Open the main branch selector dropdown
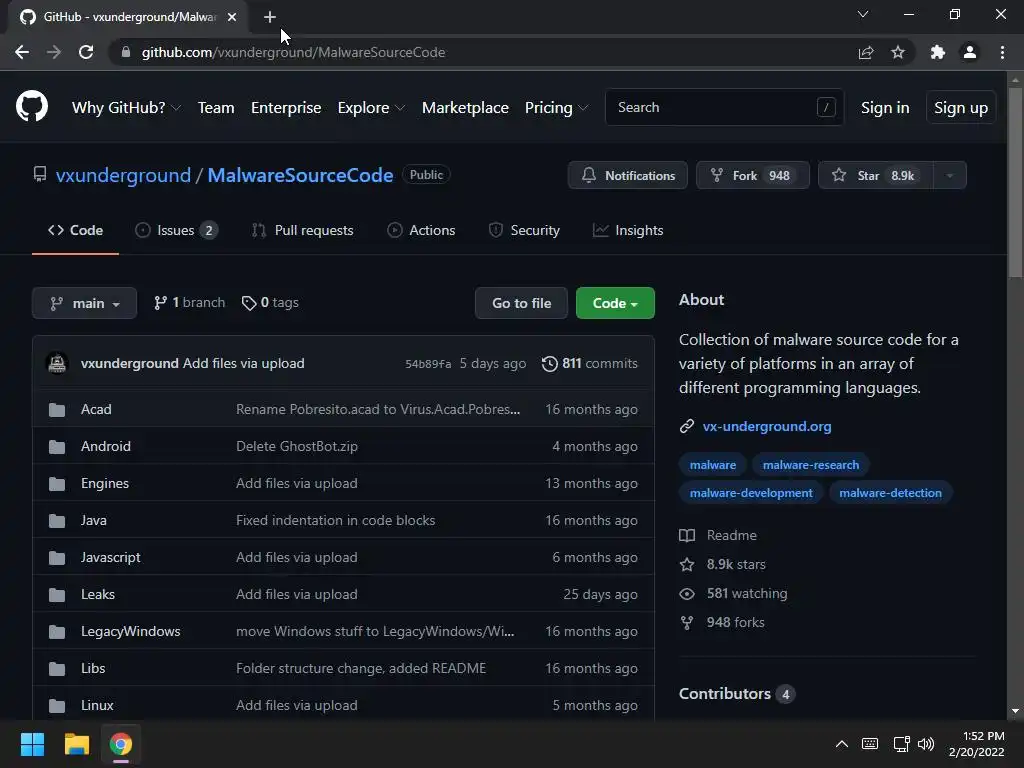 (84, 303)
